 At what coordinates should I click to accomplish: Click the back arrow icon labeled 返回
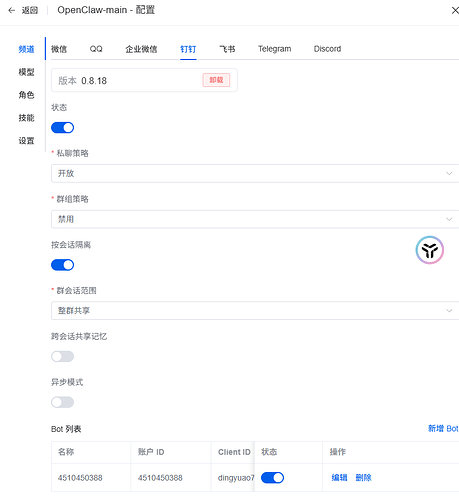(x=12, y=10)
